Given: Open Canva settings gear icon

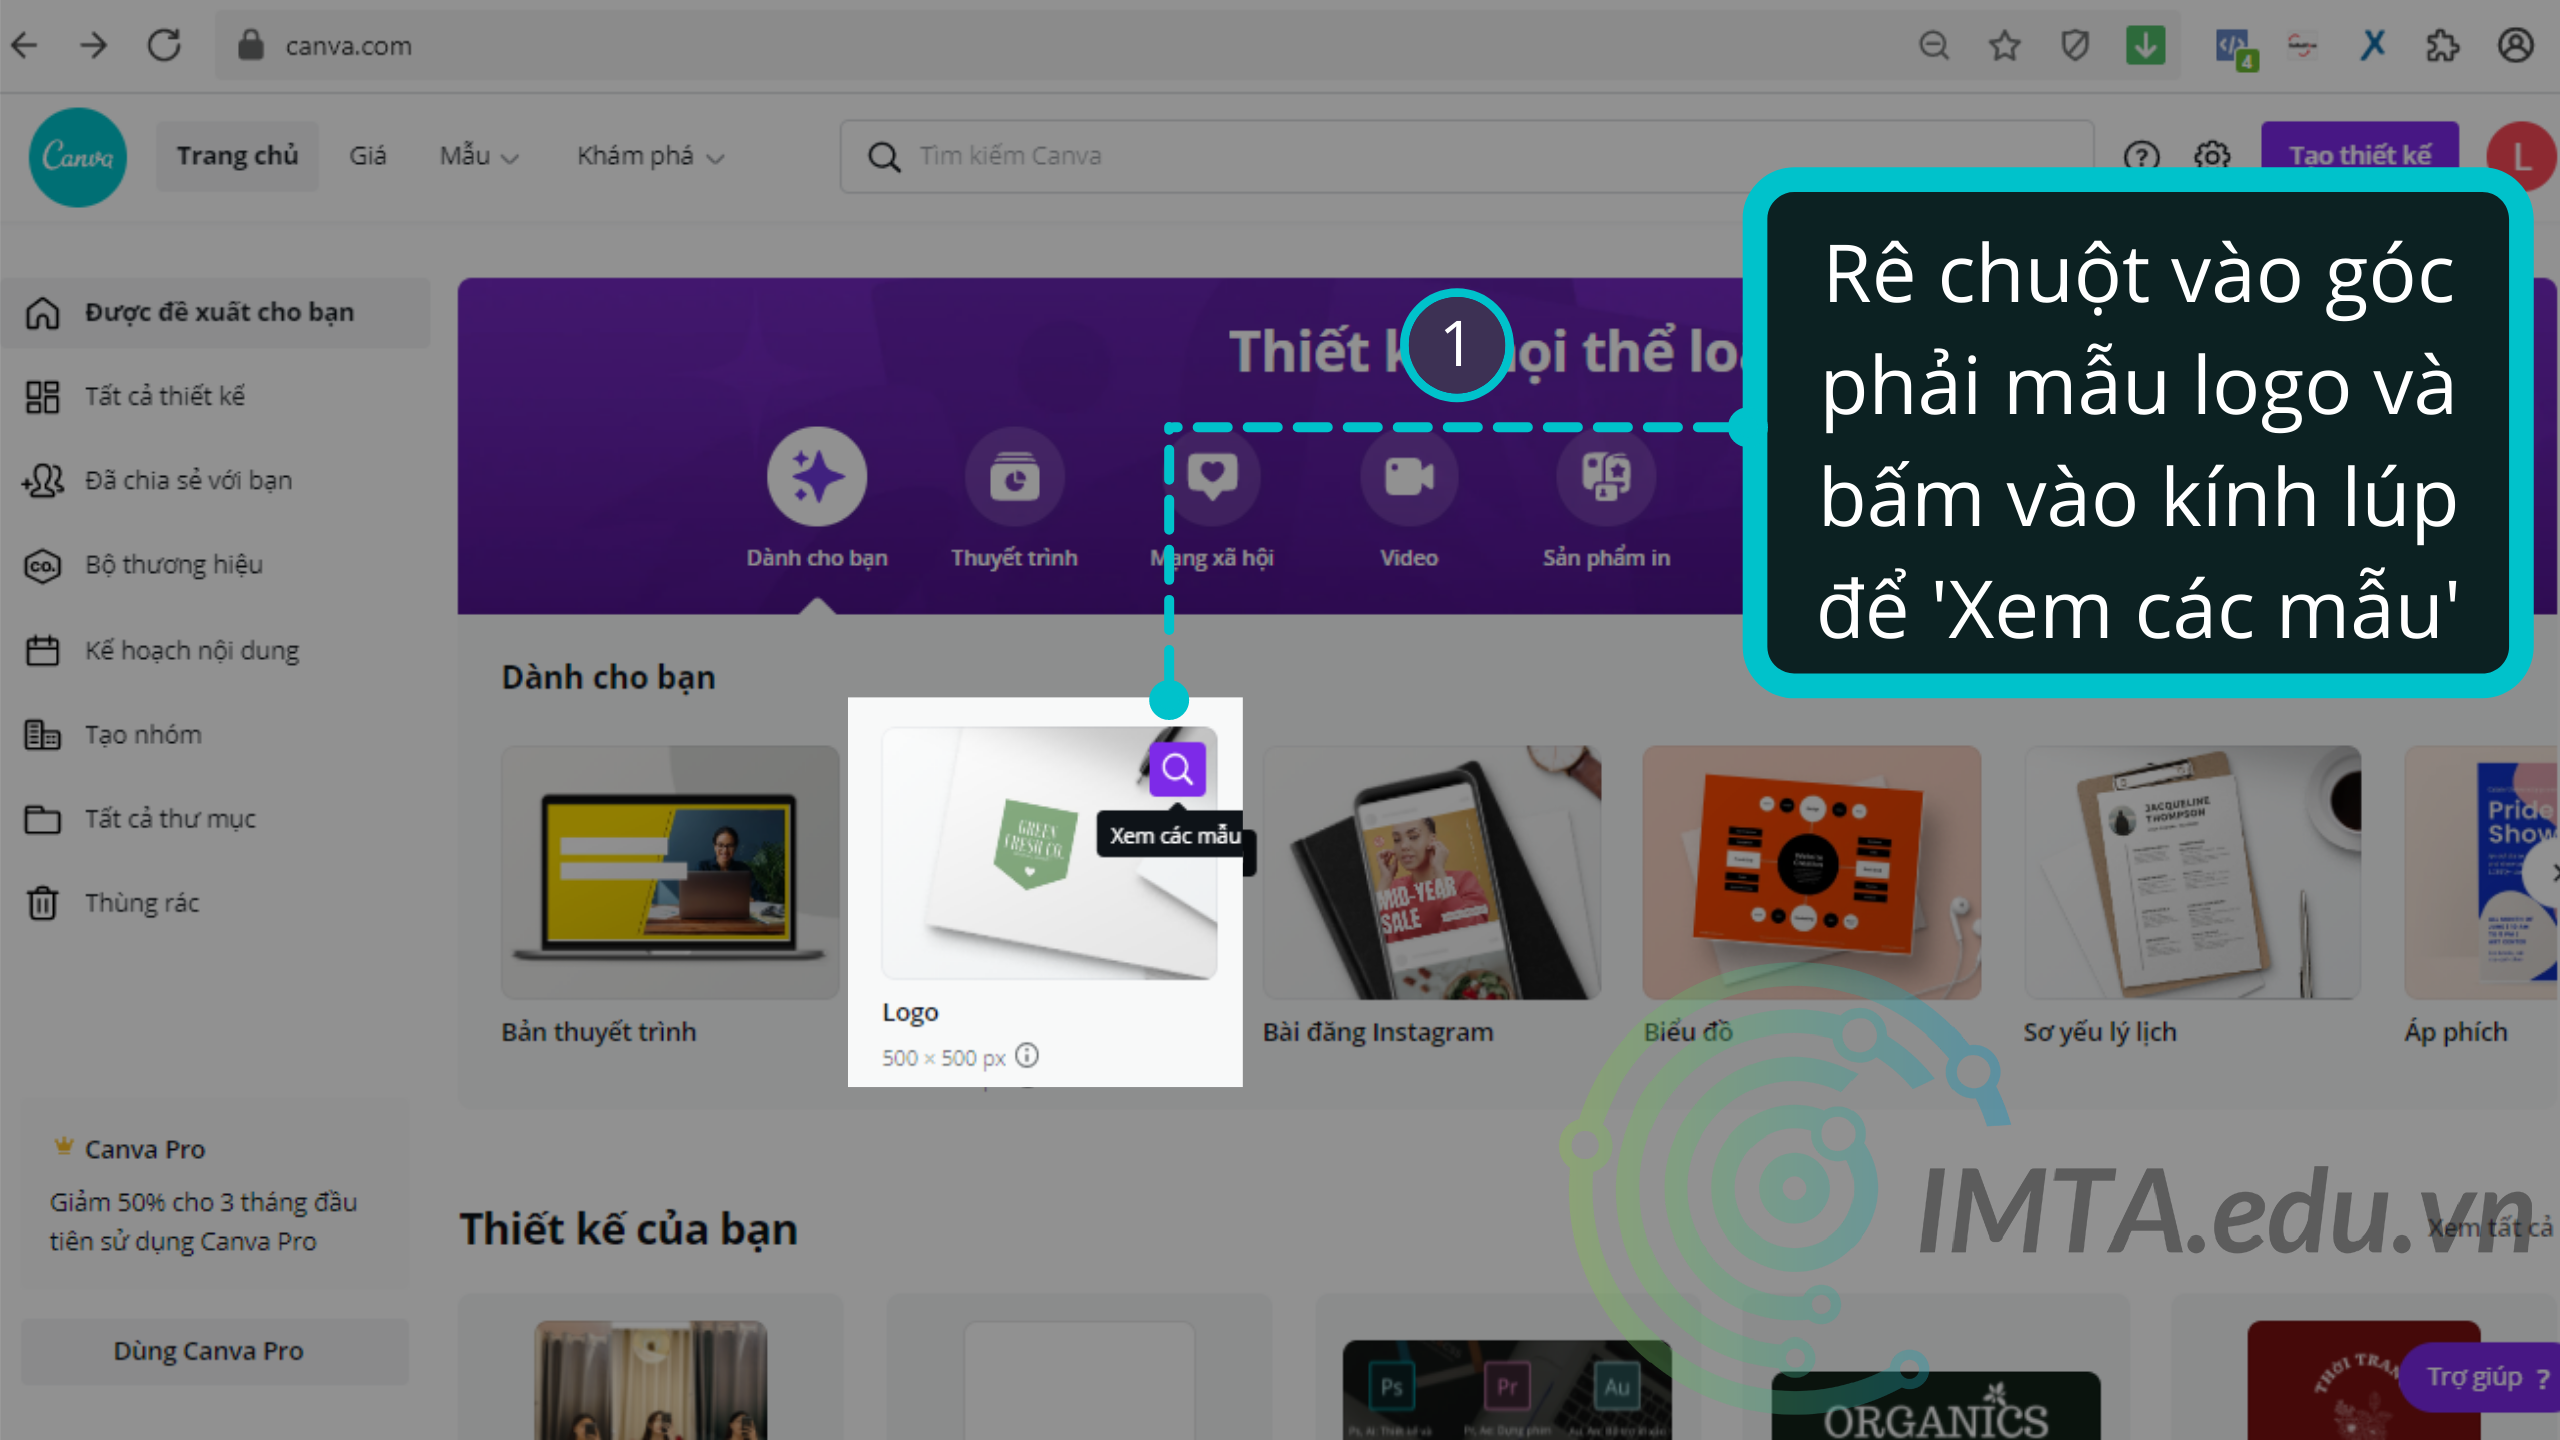Looking at the screenshot, I should pyautogui.click(x=2212, y=156).
